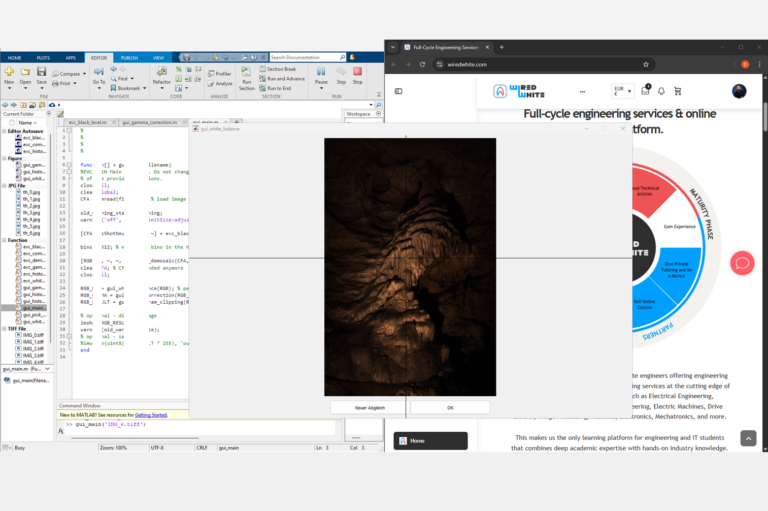Screen dimensions: 768x511
Task: Open the shopping cart on Wired White
Action: (x=677, y=91)
